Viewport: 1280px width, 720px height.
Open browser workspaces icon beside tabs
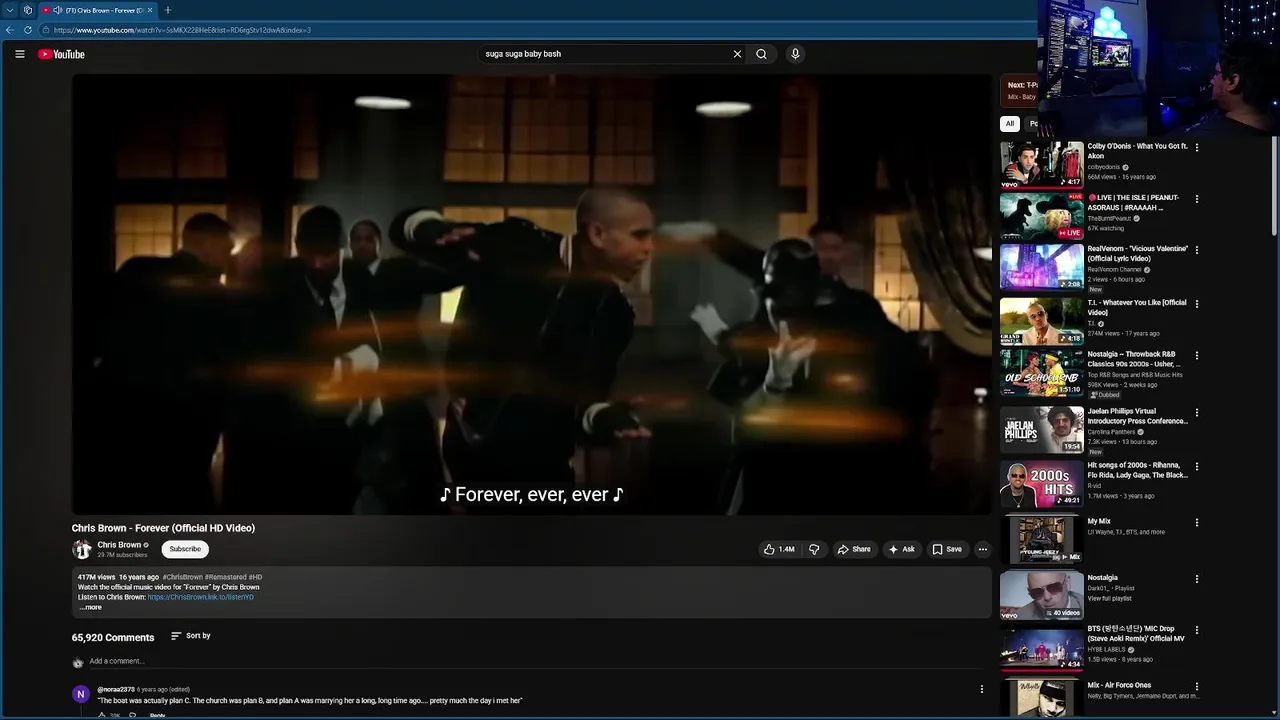[x=27, y=10]
